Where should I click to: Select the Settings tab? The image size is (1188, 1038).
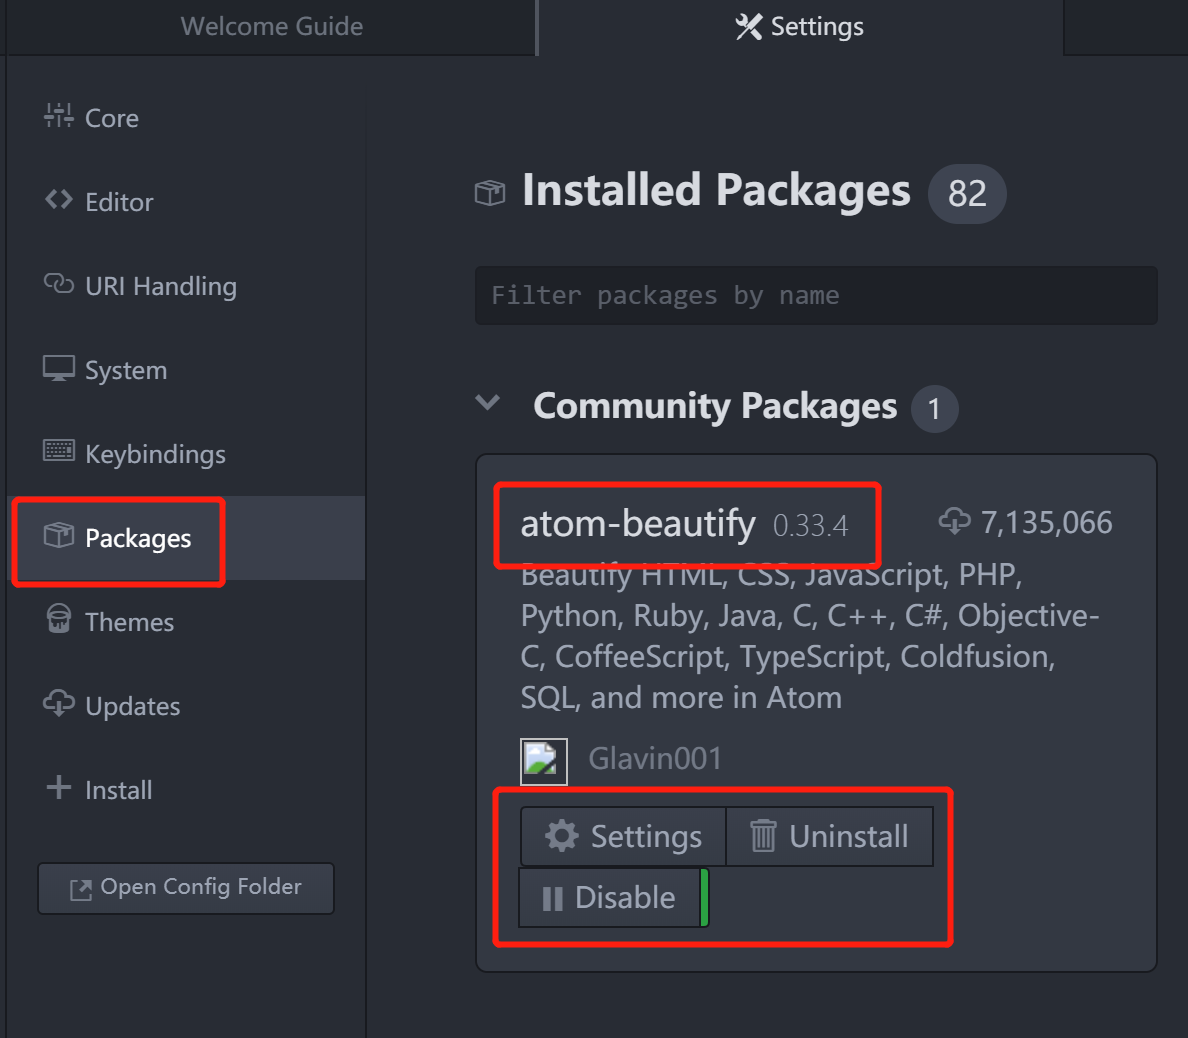click(x=800, y=27)
